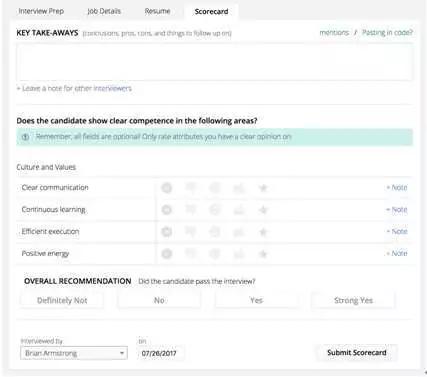Choose Strong Yes as overall recommendation
Screen dimensions: 427x377
(353, 300)
